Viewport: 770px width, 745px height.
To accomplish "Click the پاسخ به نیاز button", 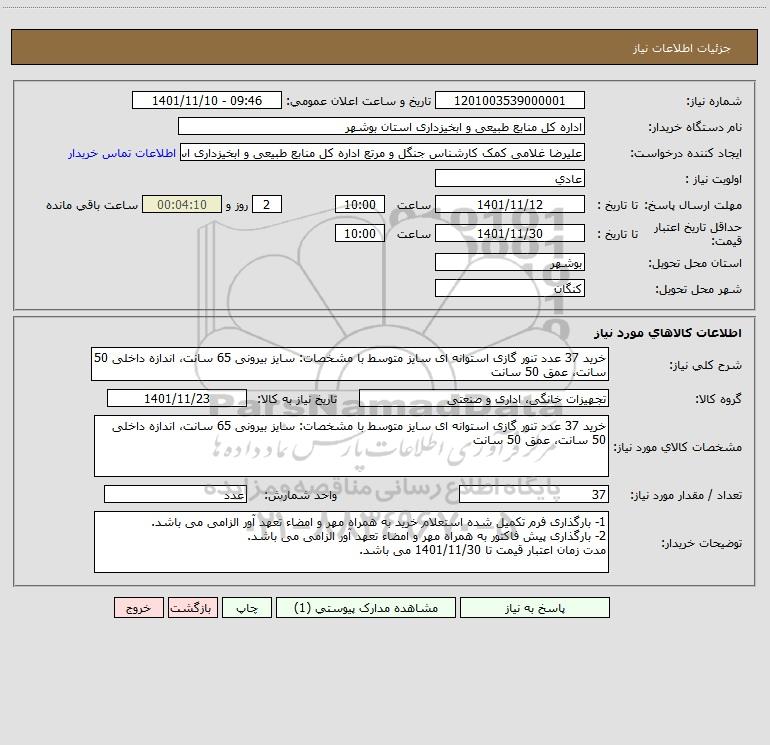I will point(534,608).
